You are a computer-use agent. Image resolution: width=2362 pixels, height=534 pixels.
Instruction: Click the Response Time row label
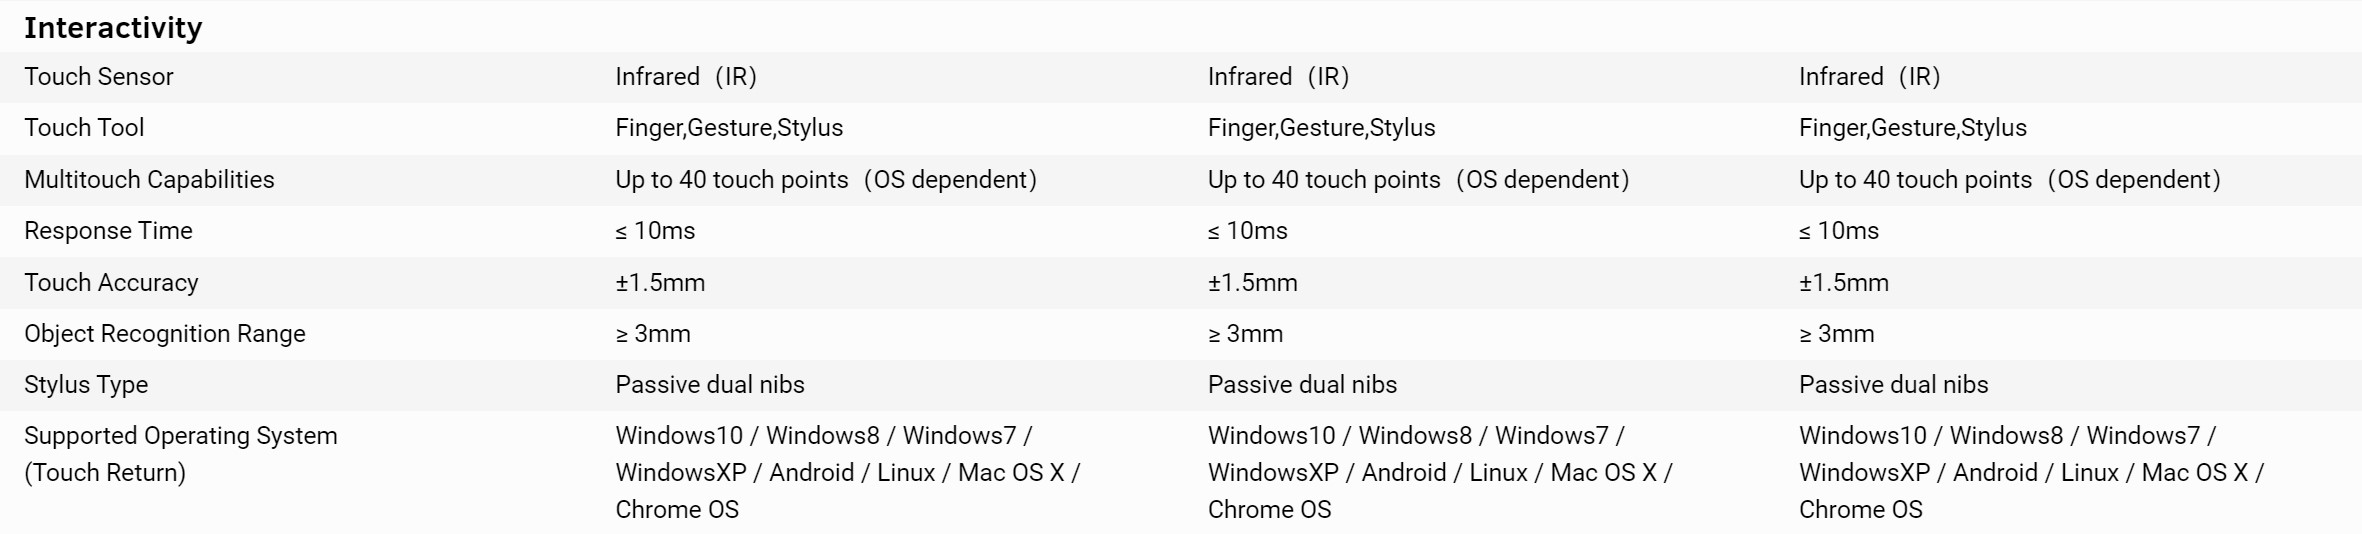point(108,231)
